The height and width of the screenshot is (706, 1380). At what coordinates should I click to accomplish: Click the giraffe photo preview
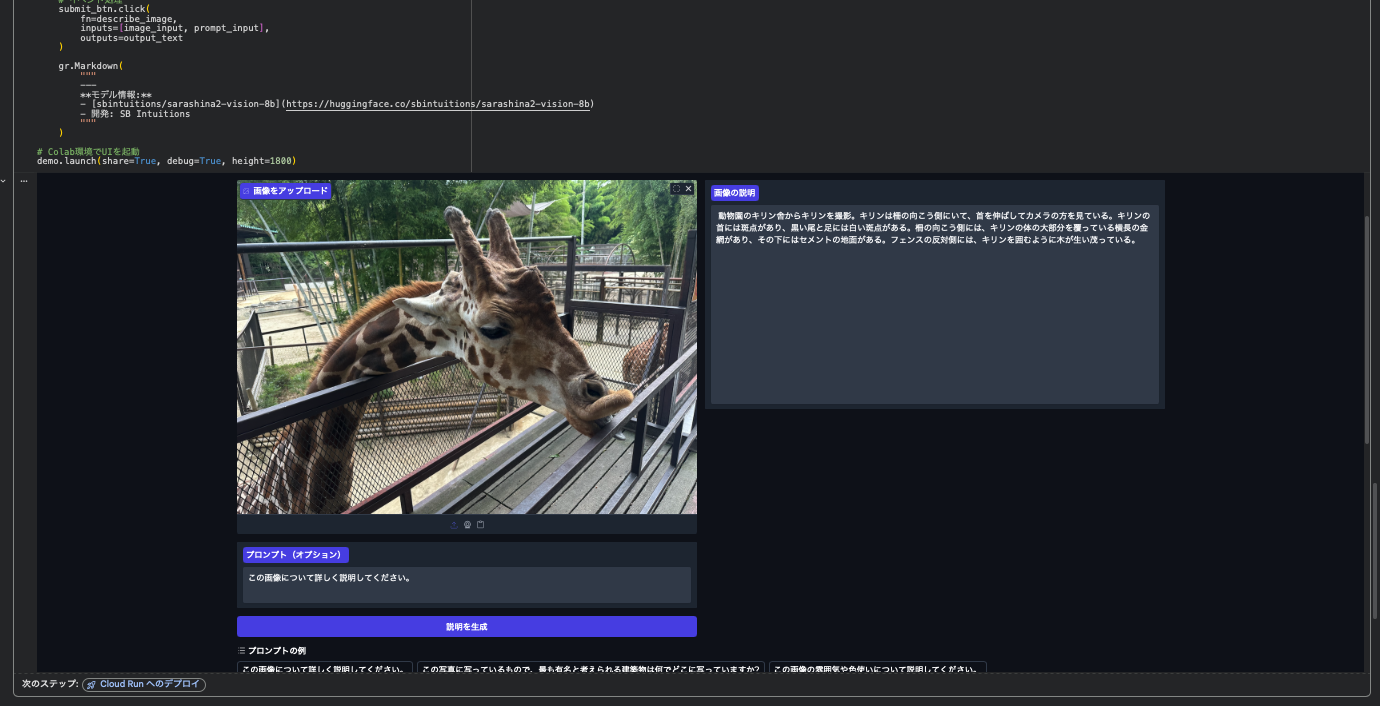point(466,350)
